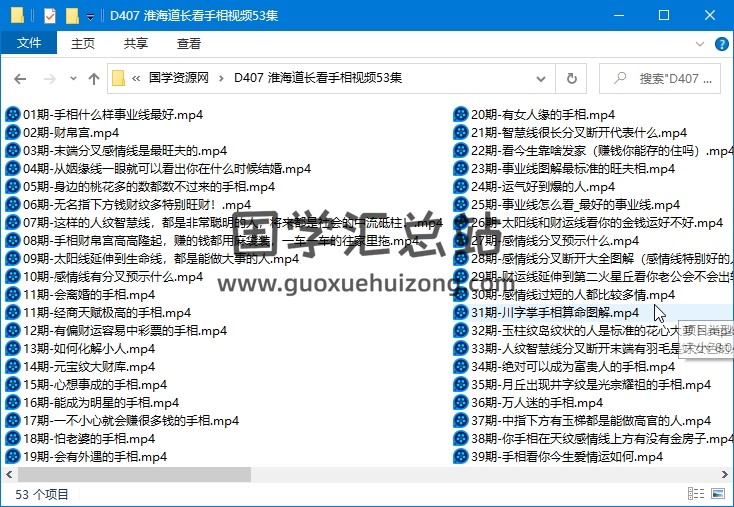Viewport: 734px width, 507px height.
Task: Select file 38期-你手相在天纹感情线上方有没有金房子
Action: coord(593,439)
